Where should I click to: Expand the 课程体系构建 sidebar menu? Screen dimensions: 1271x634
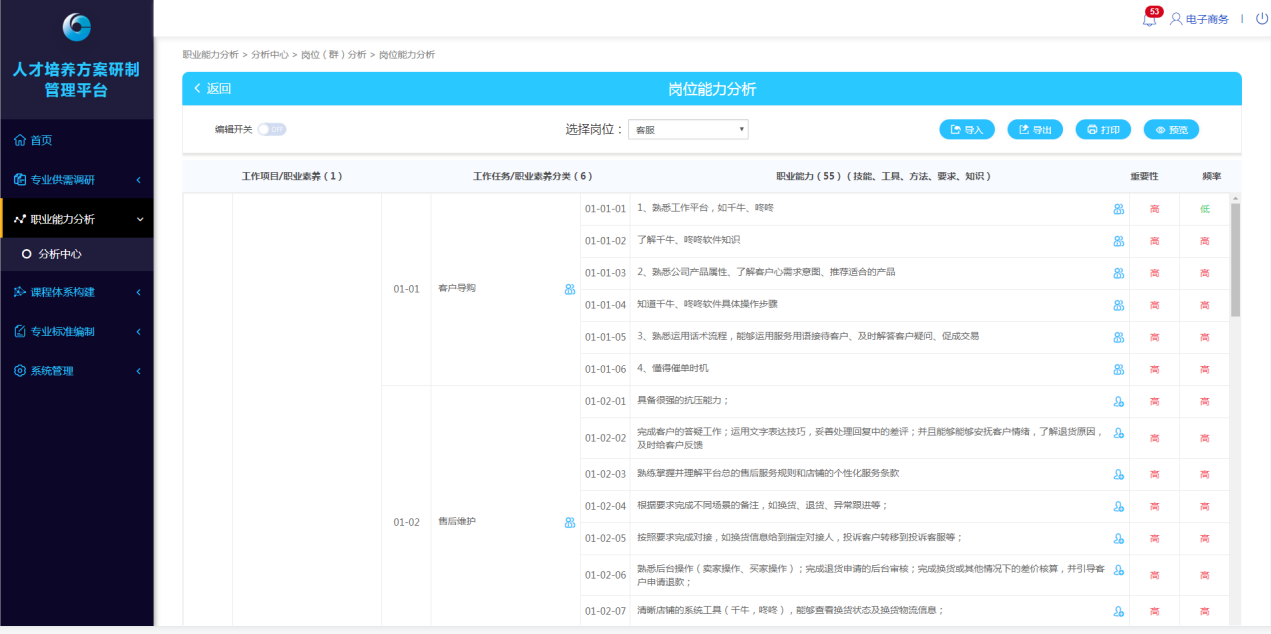coord(76,292)
